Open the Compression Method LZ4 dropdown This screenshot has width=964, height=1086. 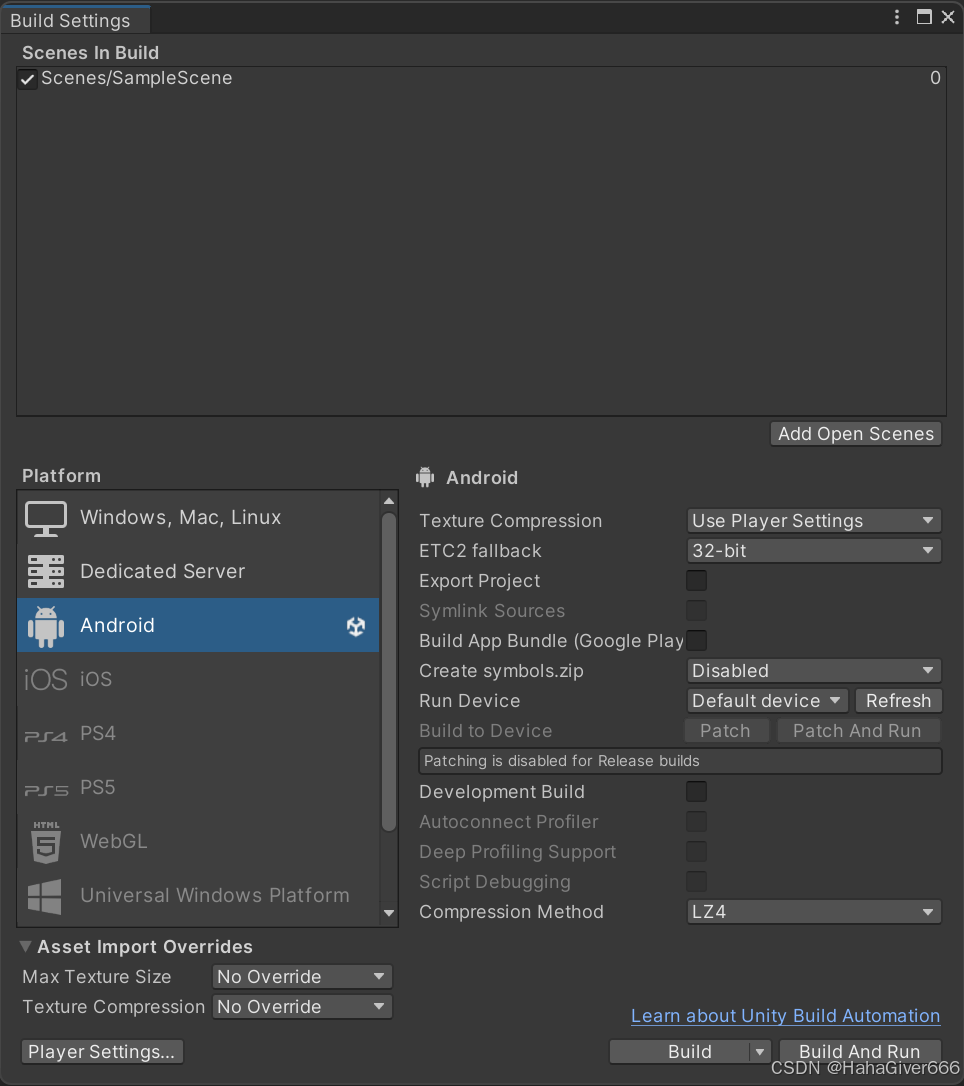pyautogui.click(x=814, y=911)
